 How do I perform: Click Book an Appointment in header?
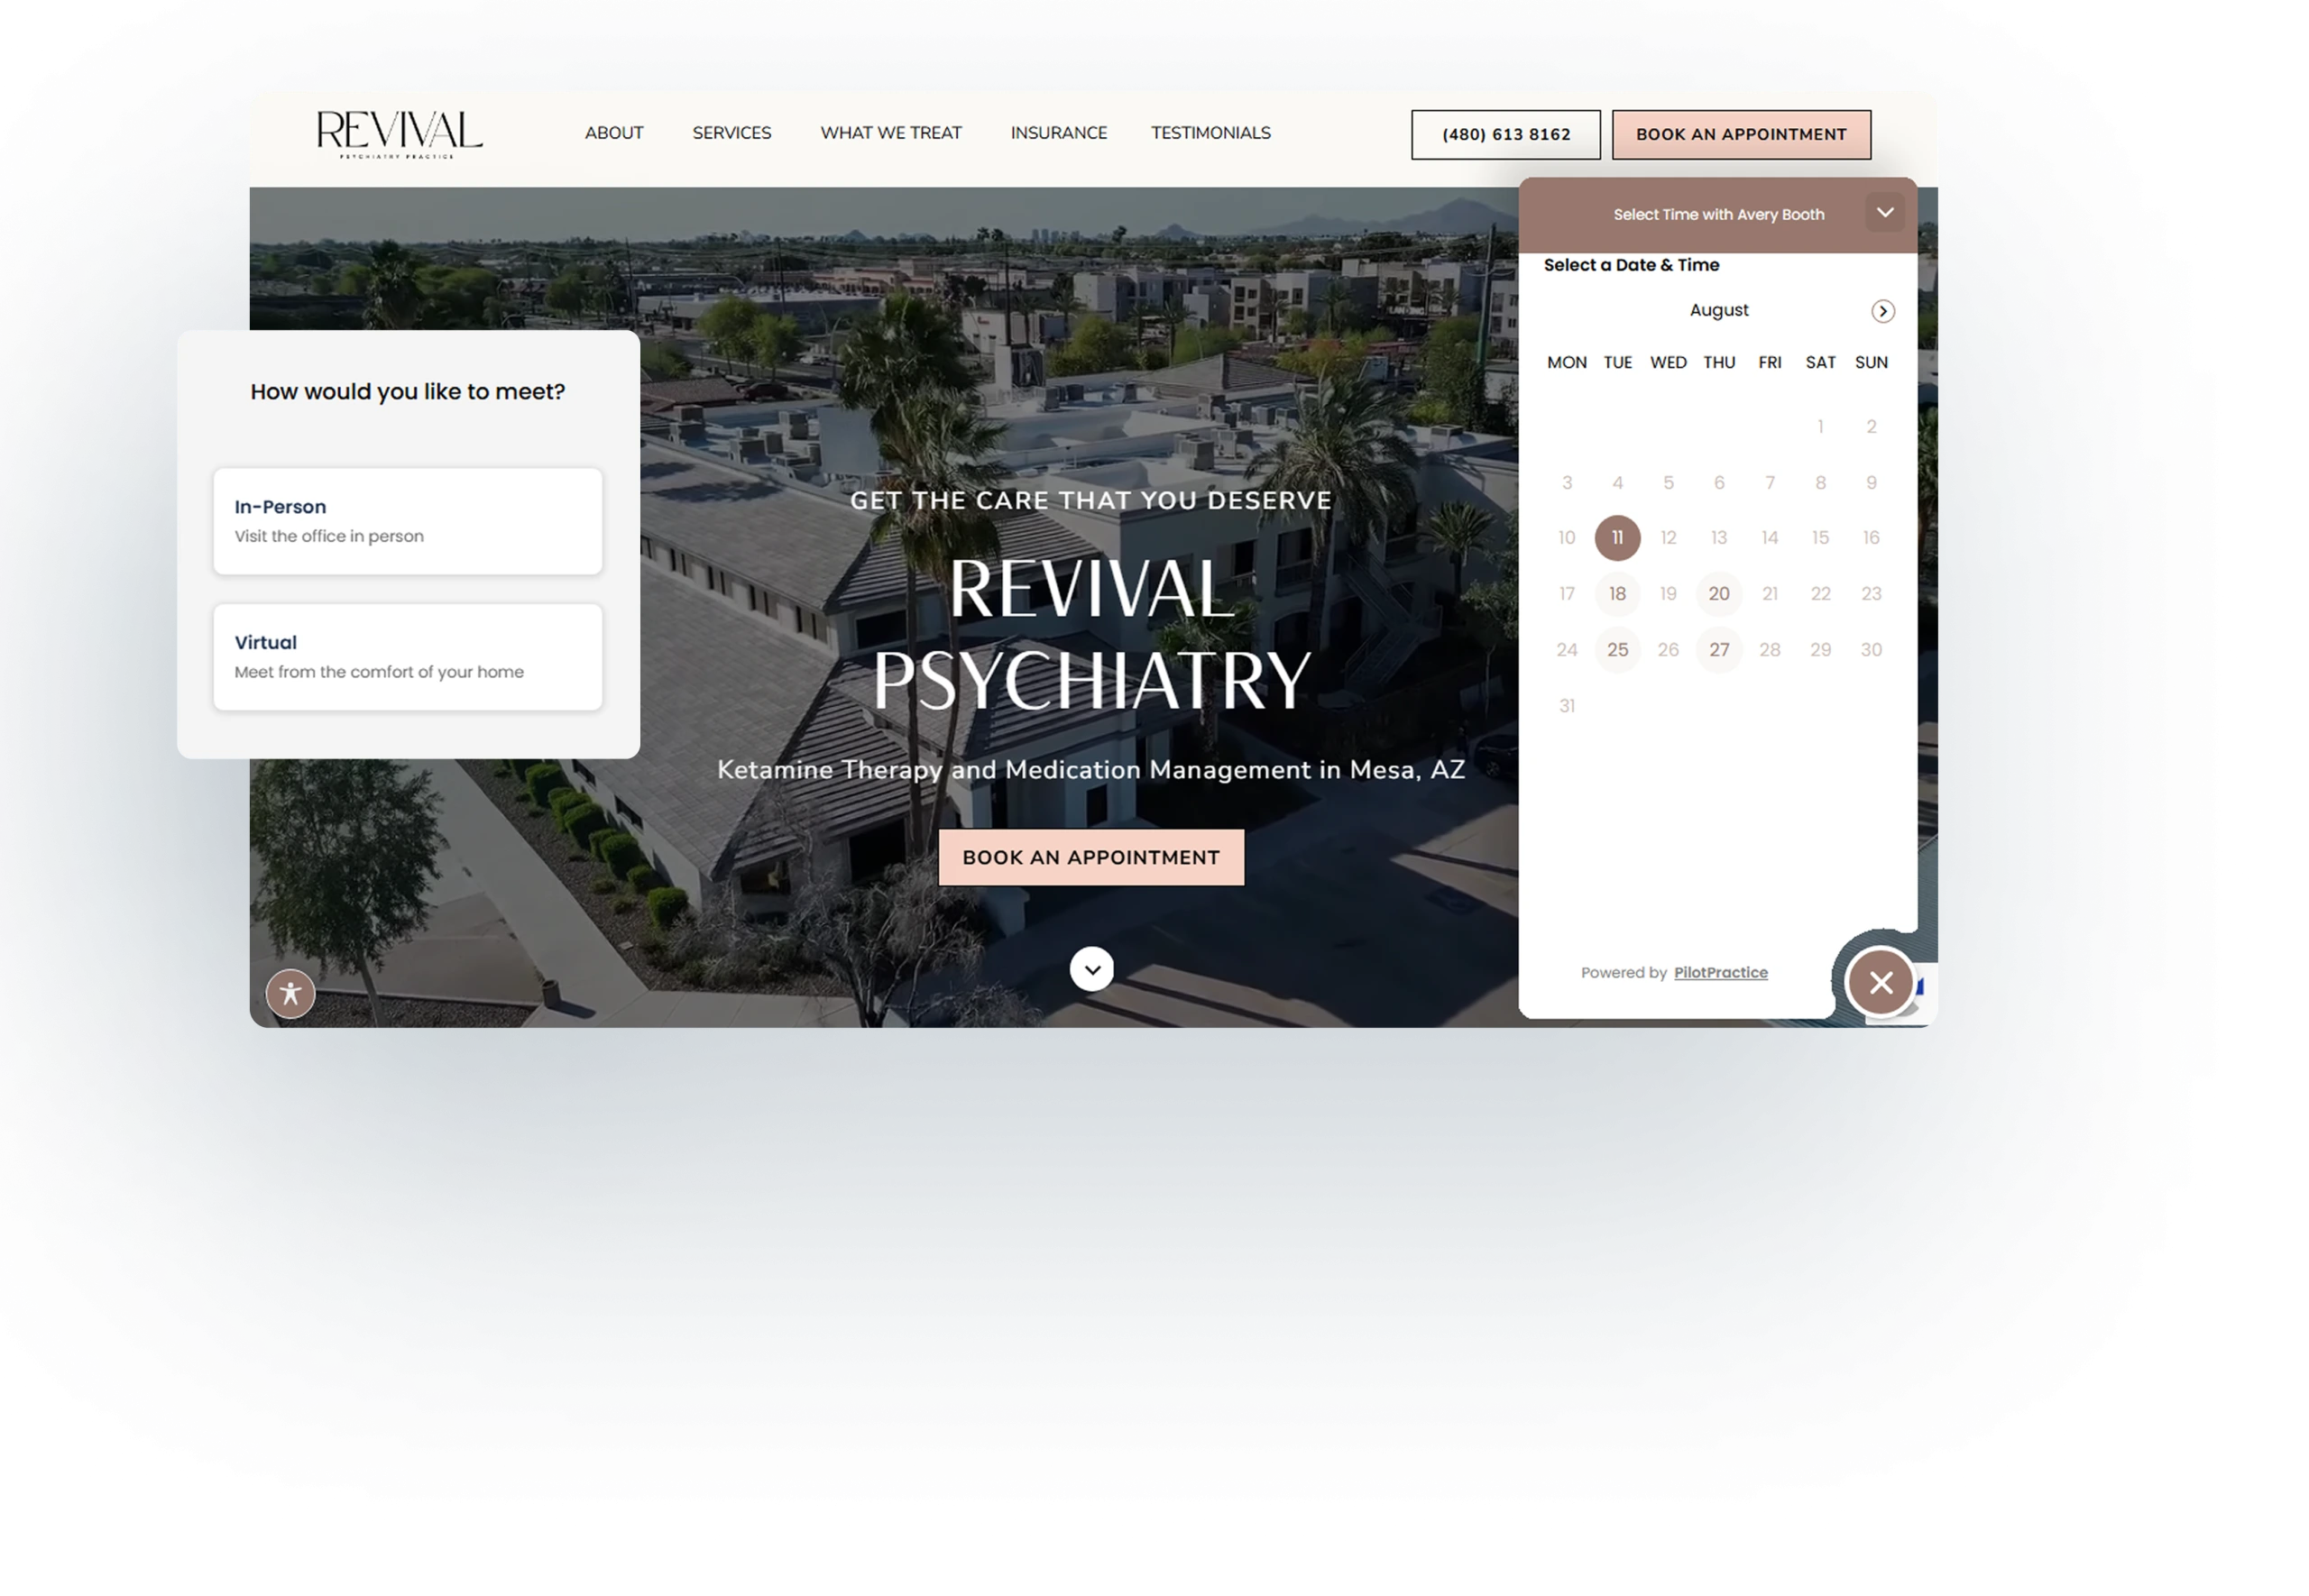point(1740,134)
